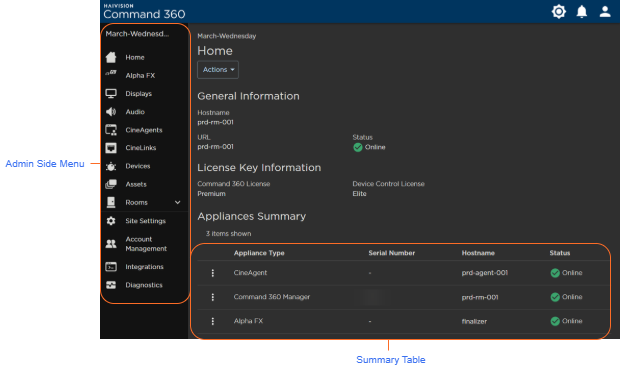Click the Alpha FX sidebar icon
Viewport: 620px width, 365px height.
[111, 73]
